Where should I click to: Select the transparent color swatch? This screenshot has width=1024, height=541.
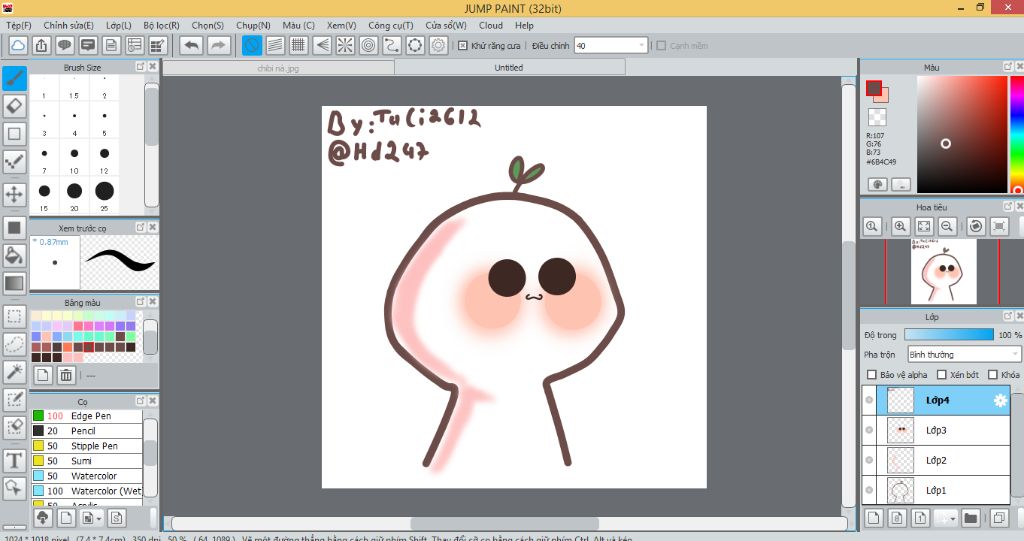tap(877, 117)
